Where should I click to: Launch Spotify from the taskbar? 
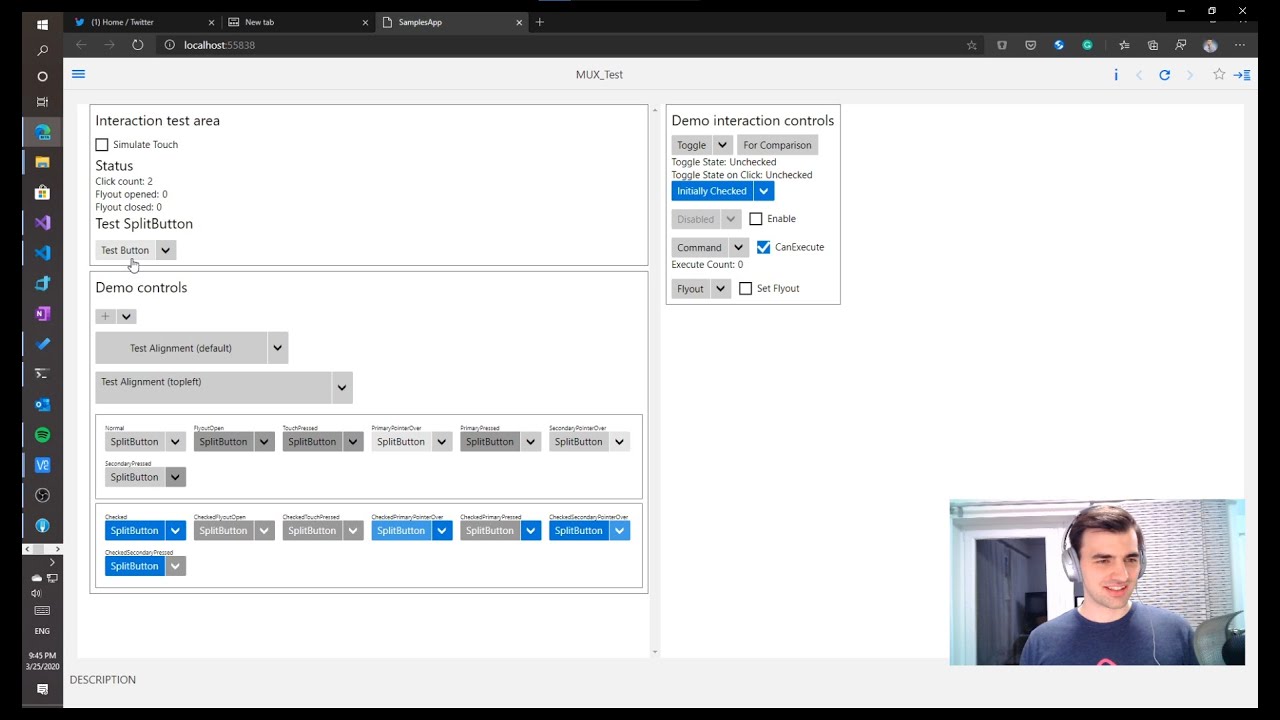(x=42, y=435)
